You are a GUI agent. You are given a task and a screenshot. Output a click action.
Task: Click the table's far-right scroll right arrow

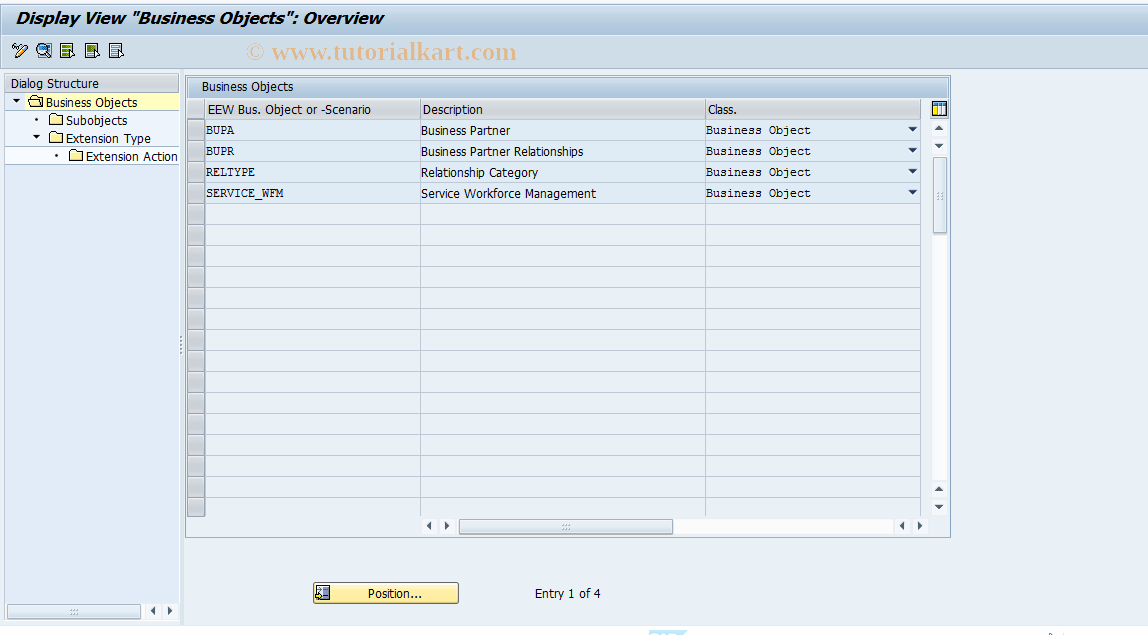coord(920,526)
